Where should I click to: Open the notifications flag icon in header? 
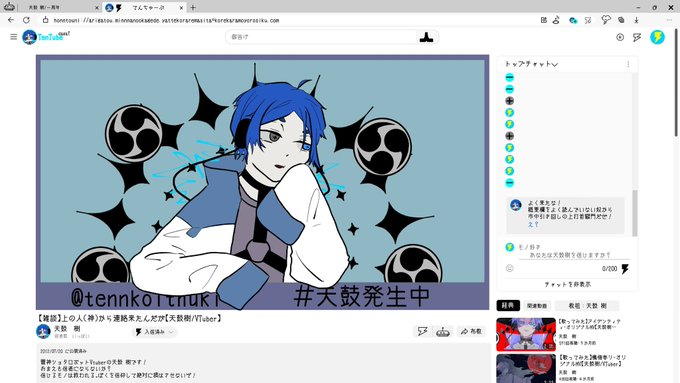637,37
